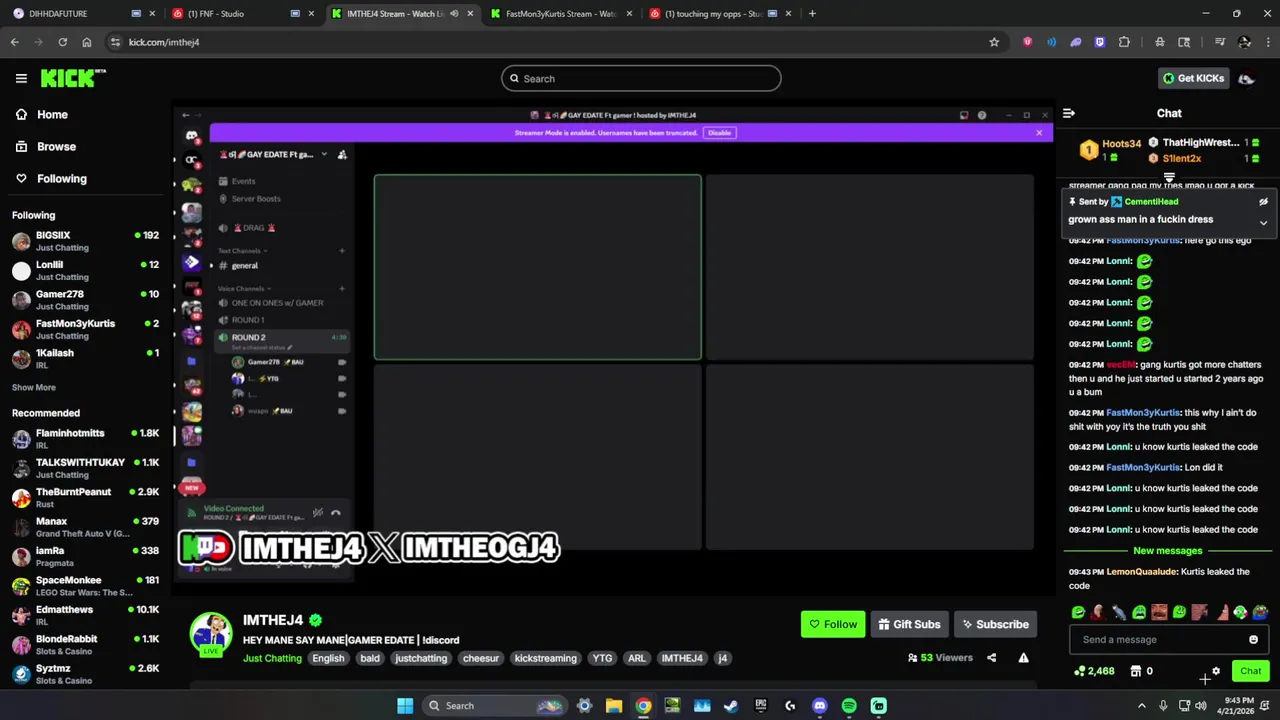Image resolution: width=1280 pixels, height=720 pixels.
Task: Open the Just Chatting category link
Action: [272, 658]
